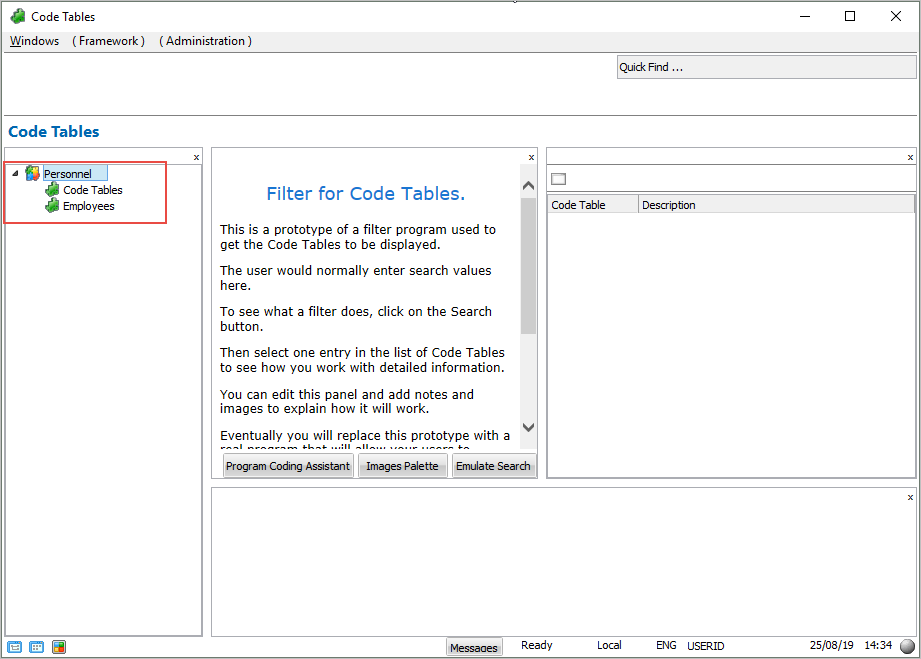Image resolution: width=921 pixels, height=659 pixels.
Task: Click the Quick Find input field
Action: (x=766, y=67)
